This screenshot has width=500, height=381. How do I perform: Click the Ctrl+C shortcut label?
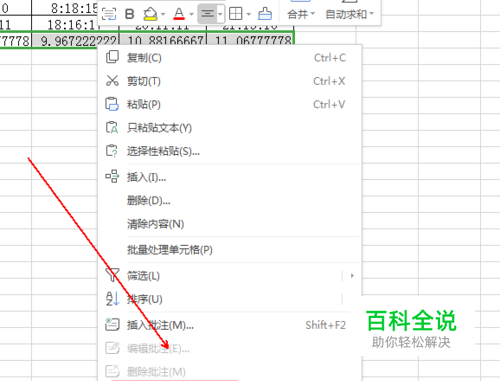[x=330, y=58]
